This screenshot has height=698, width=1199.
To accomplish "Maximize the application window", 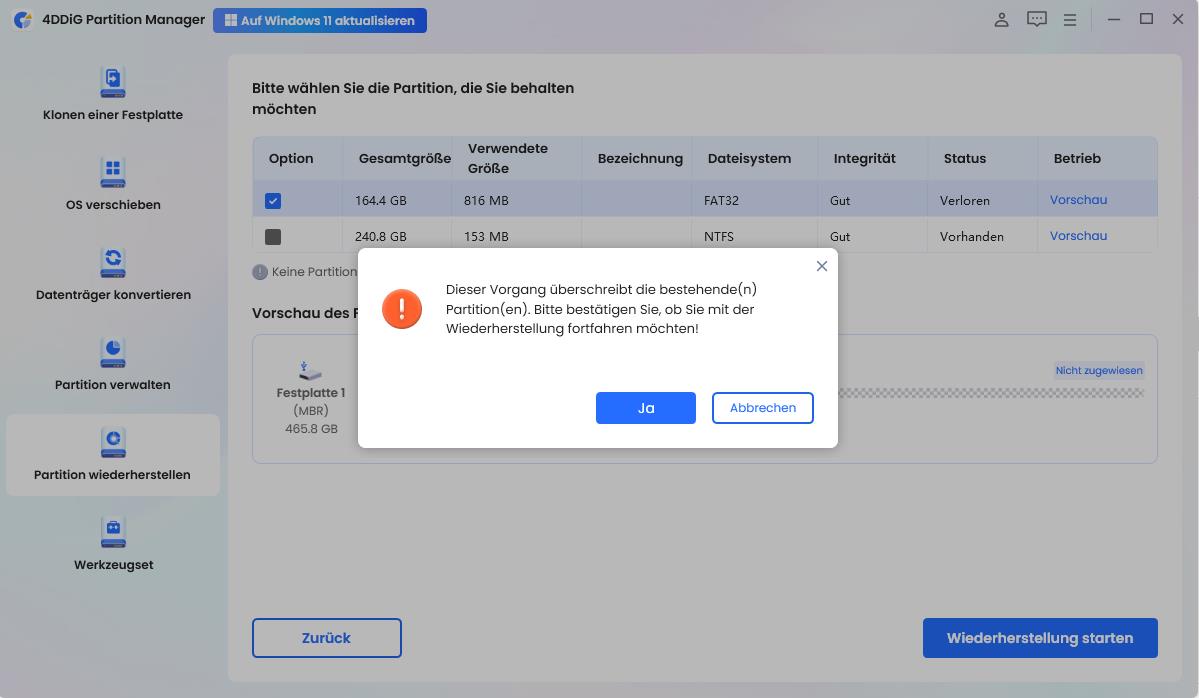I will pos(1146,19).
